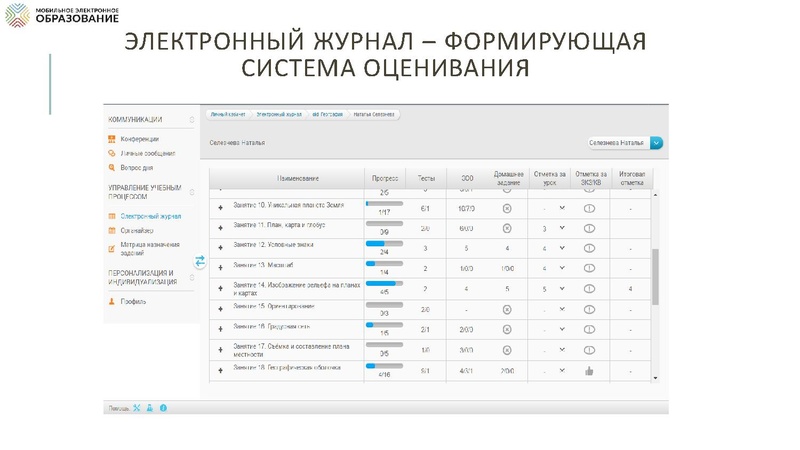Open the lesson mark dropdown for Занятие 11
800x450 pixels.
pos(562,228)
